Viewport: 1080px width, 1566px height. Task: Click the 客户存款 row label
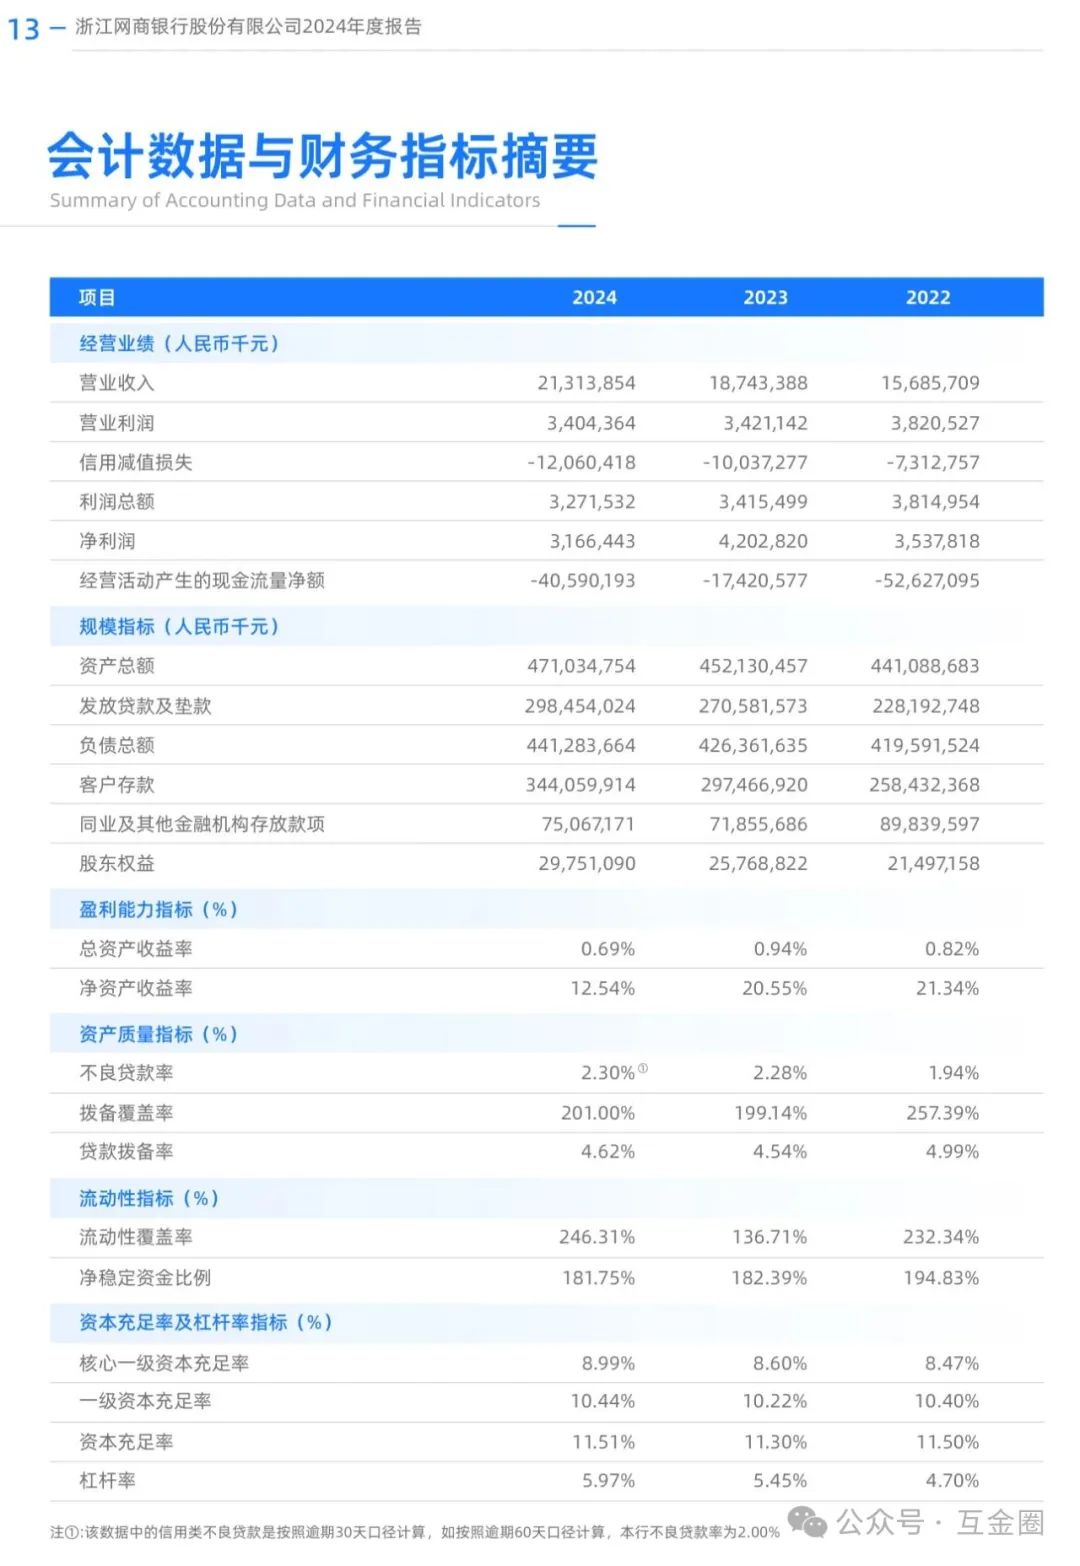[117, 785]
